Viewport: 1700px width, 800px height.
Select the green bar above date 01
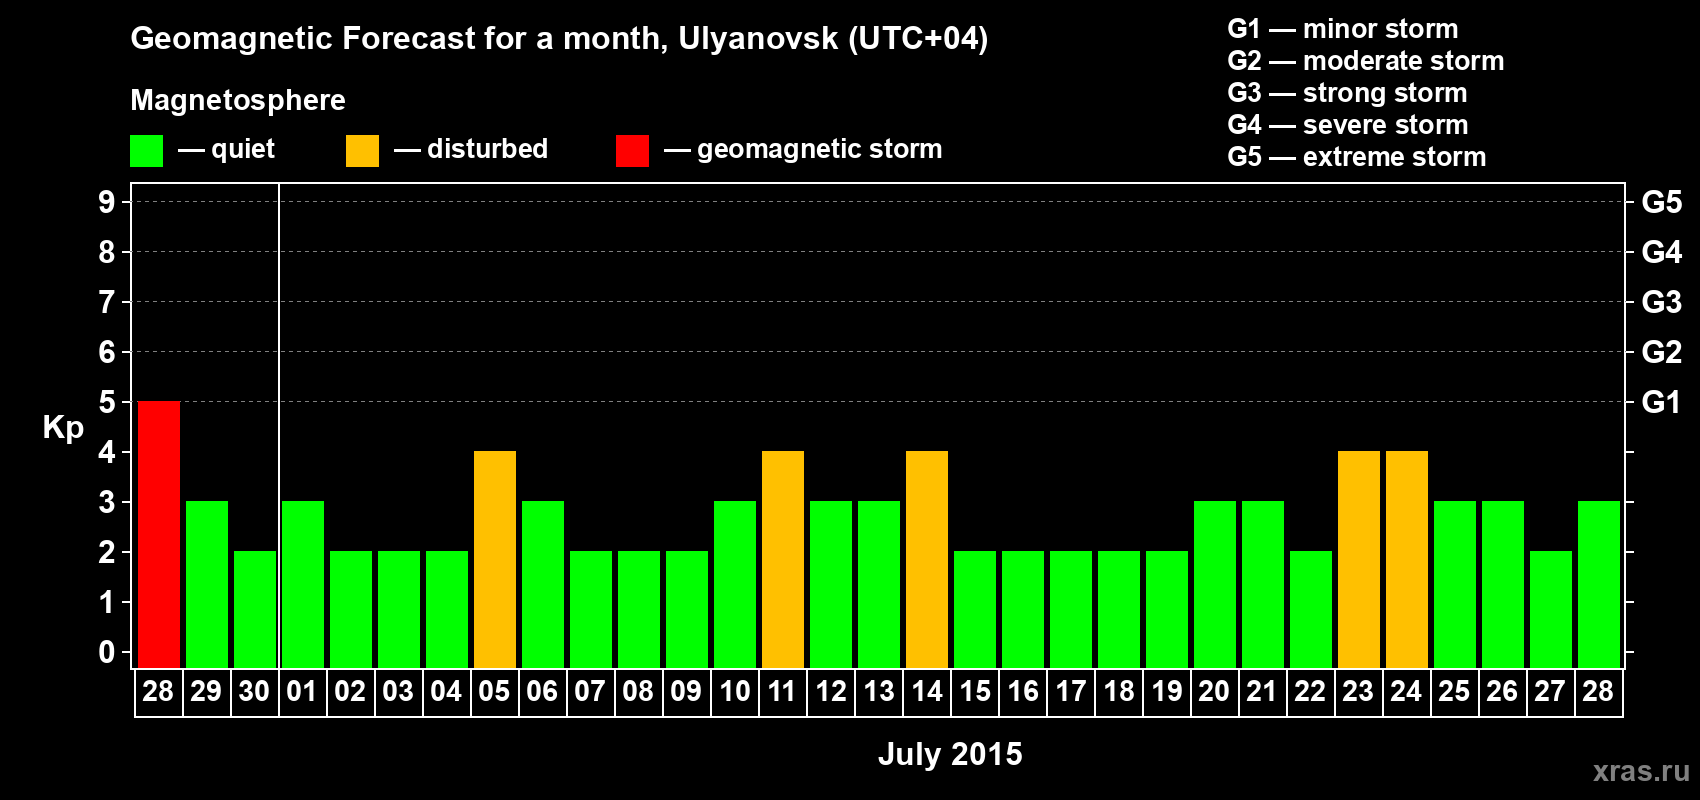point(303,584)
